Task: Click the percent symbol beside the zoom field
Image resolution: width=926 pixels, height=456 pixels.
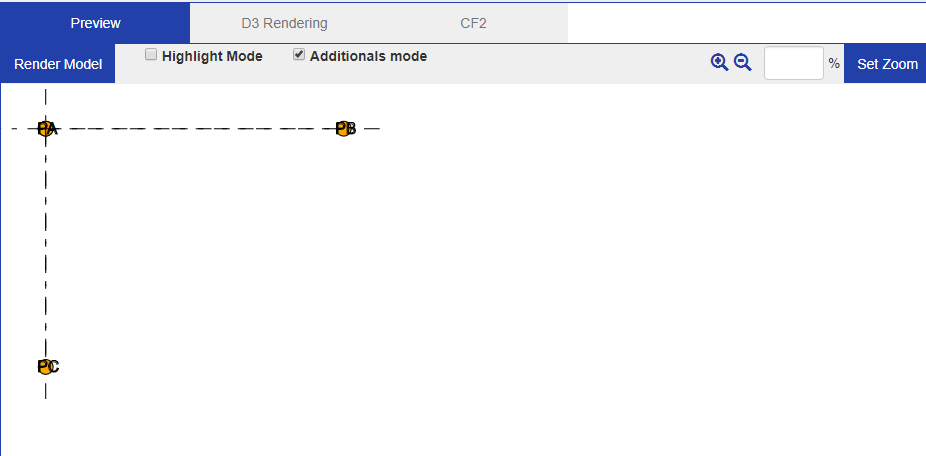Action: click(834, 63)
